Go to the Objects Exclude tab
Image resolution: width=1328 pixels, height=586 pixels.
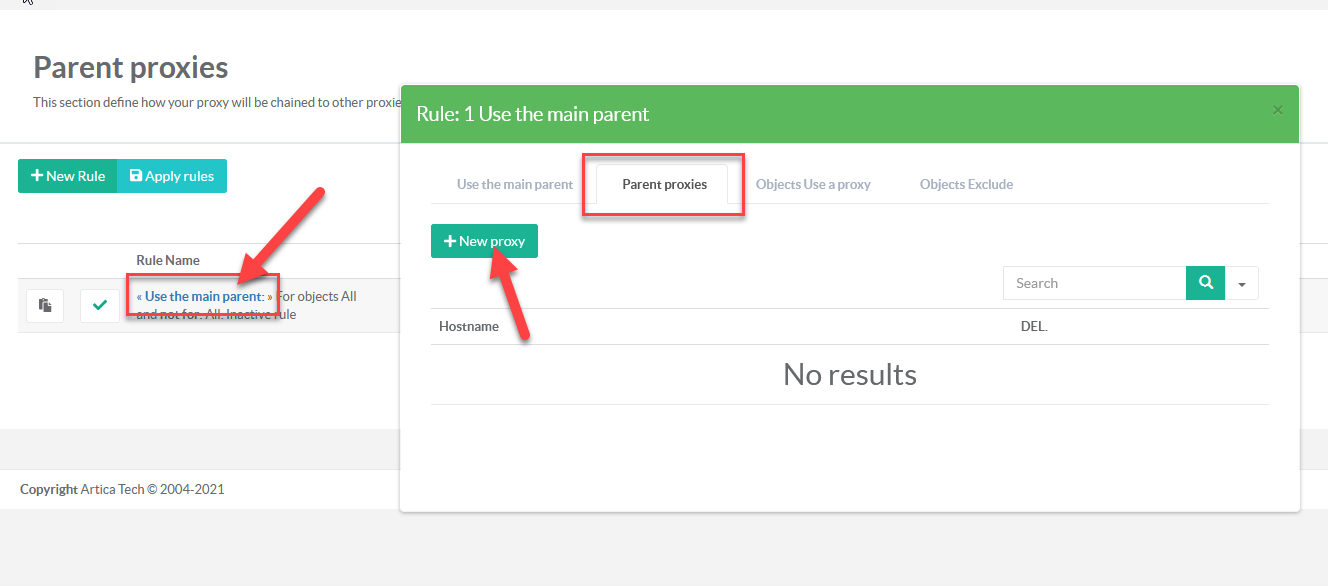click(966, 184)
